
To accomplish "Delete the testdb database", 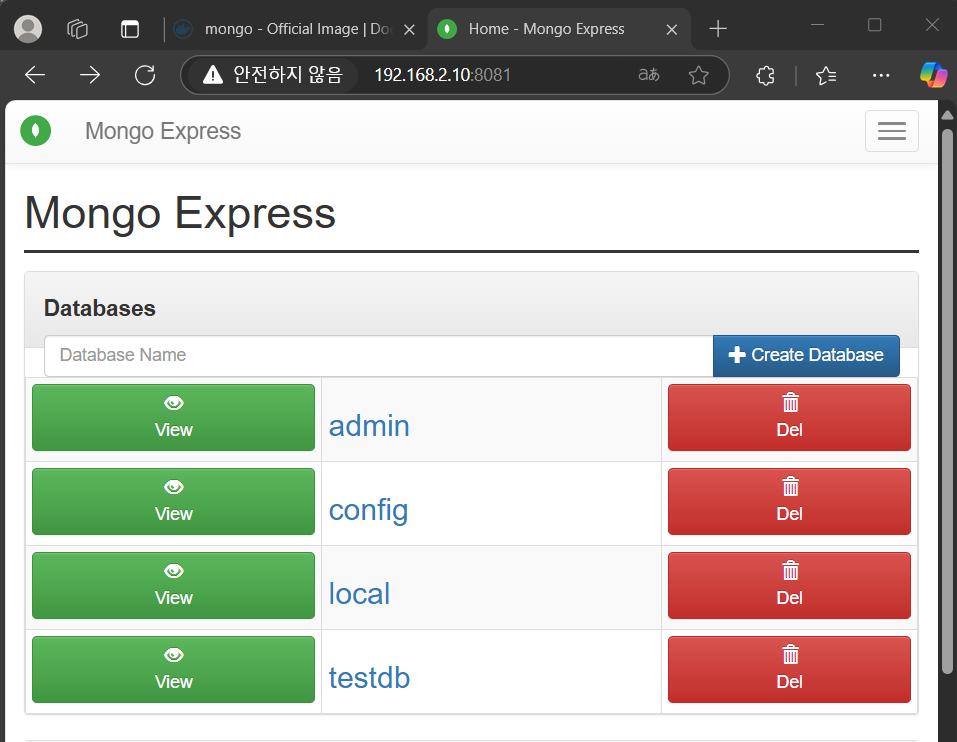I will (x=789, y=669).
